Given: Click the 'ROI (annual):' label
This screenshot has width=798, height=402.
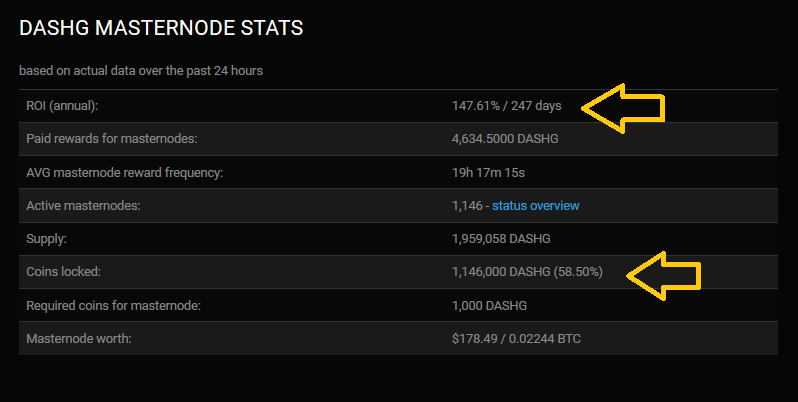Looking at the screenshot, I should pos(62,106).
